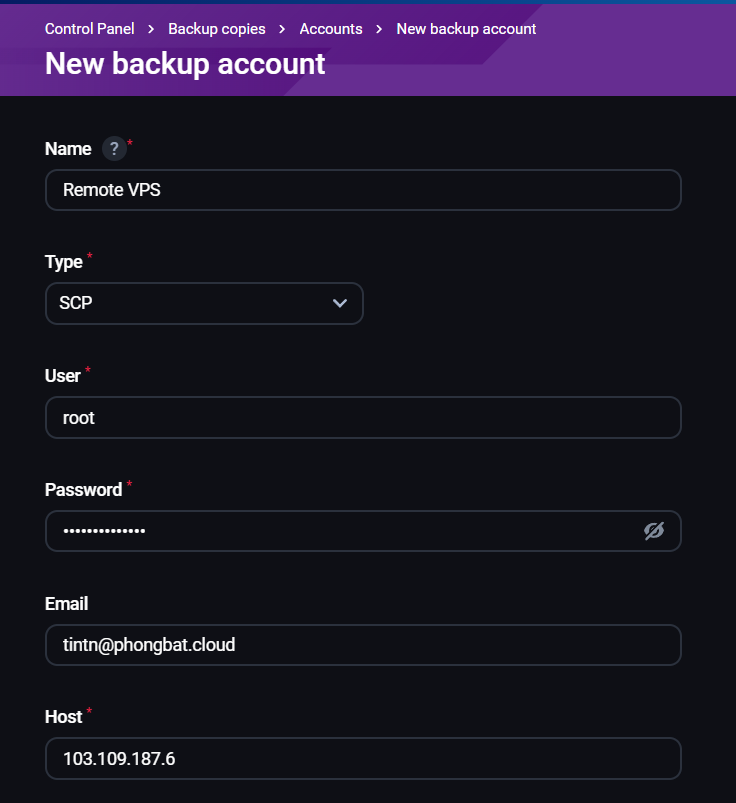
Task: Select the Host field with 103.109.187.6
Action: [x=363, y=759]
